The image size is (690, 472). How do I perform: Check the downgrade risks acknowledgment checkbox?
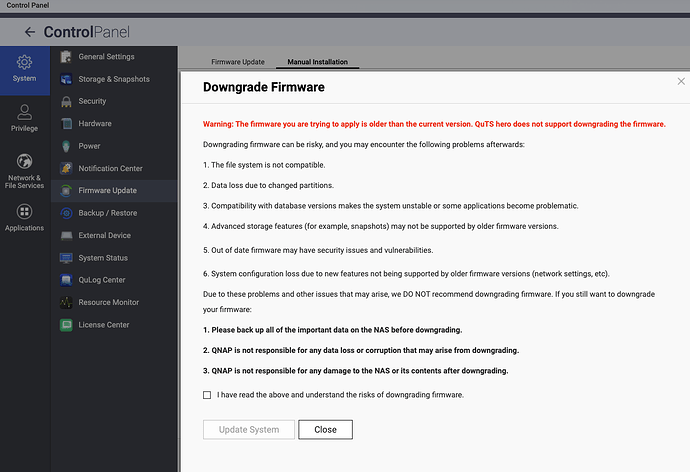point(207,395)
